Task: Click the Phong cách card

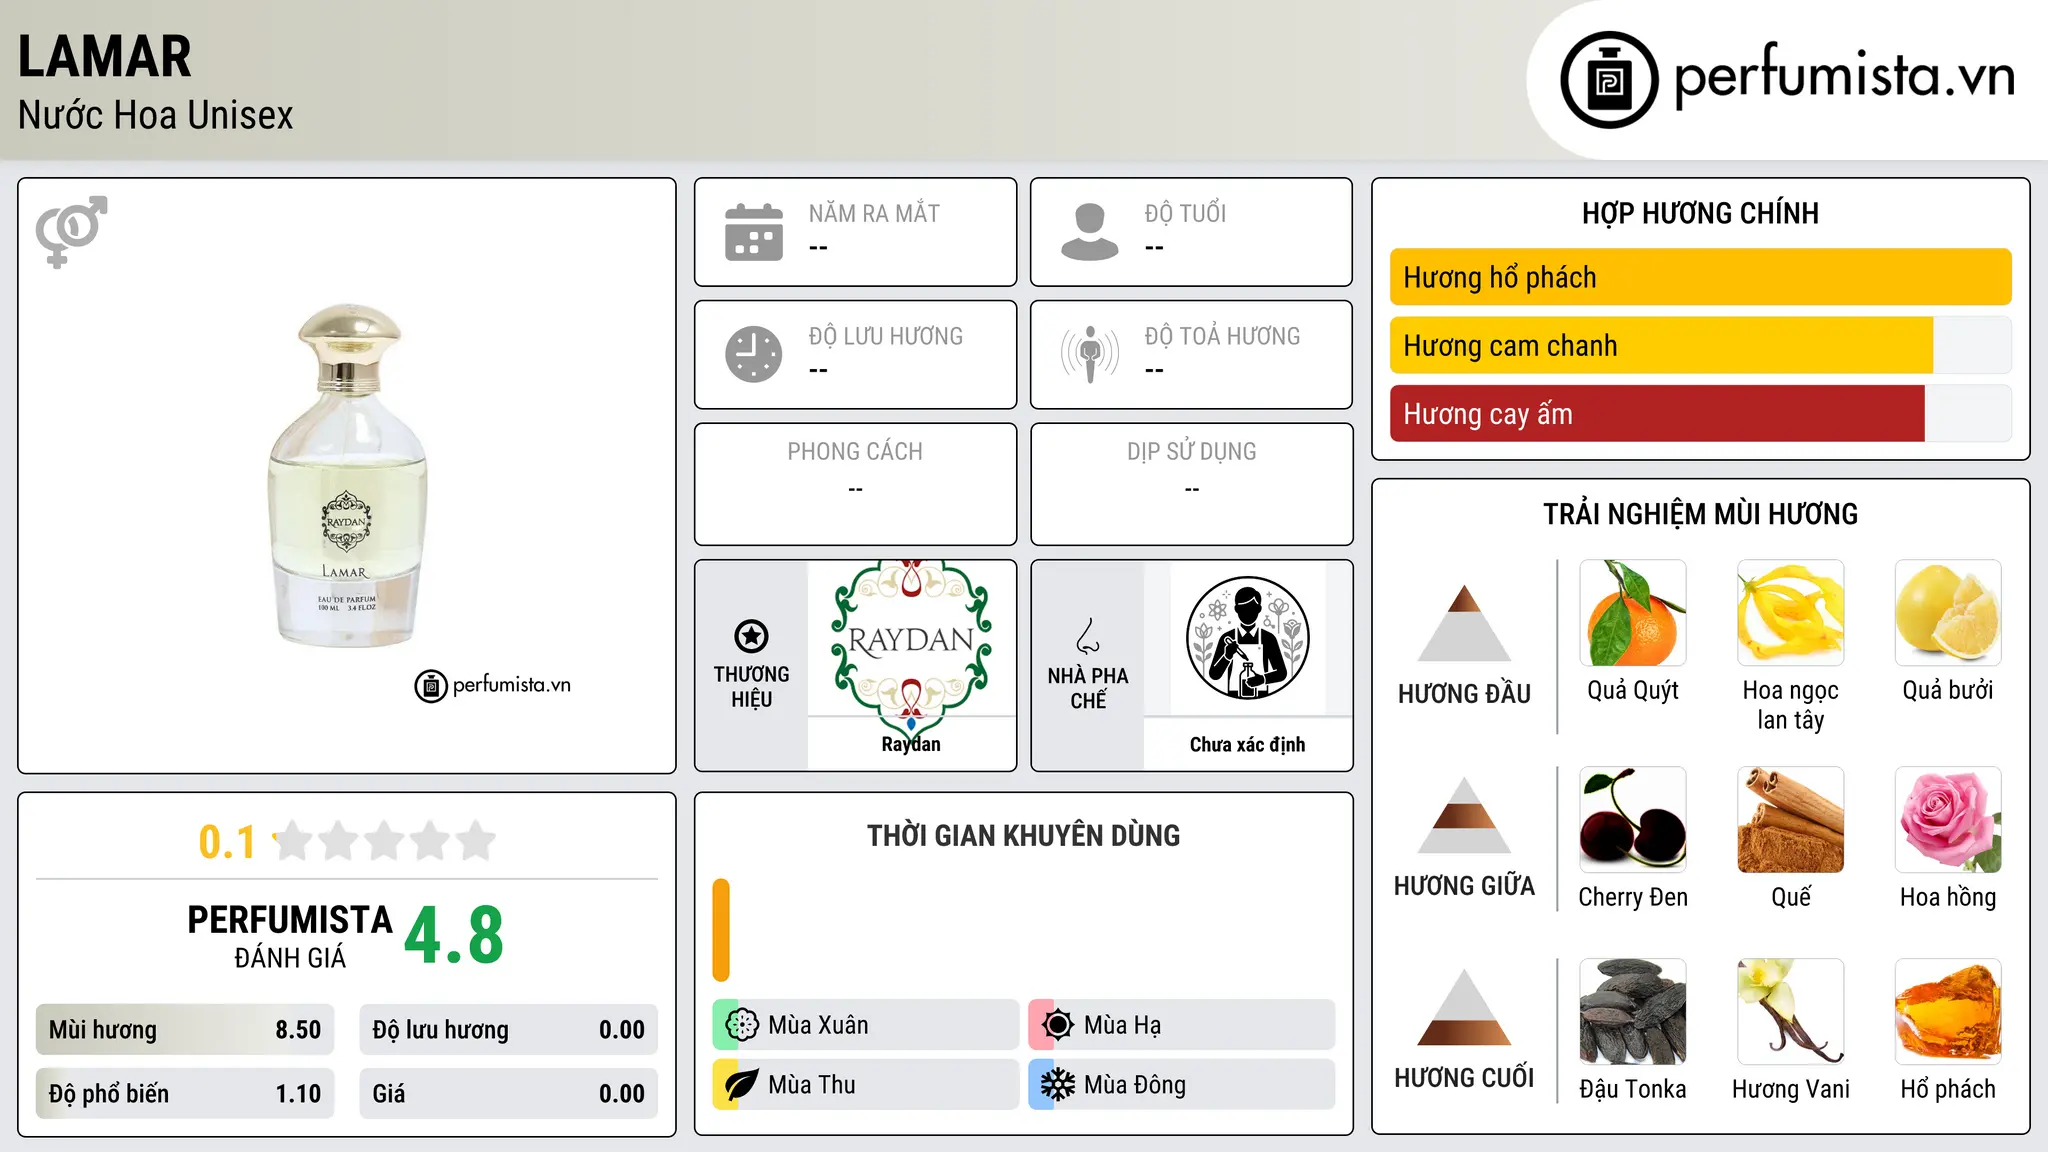Action: (855, 484)
